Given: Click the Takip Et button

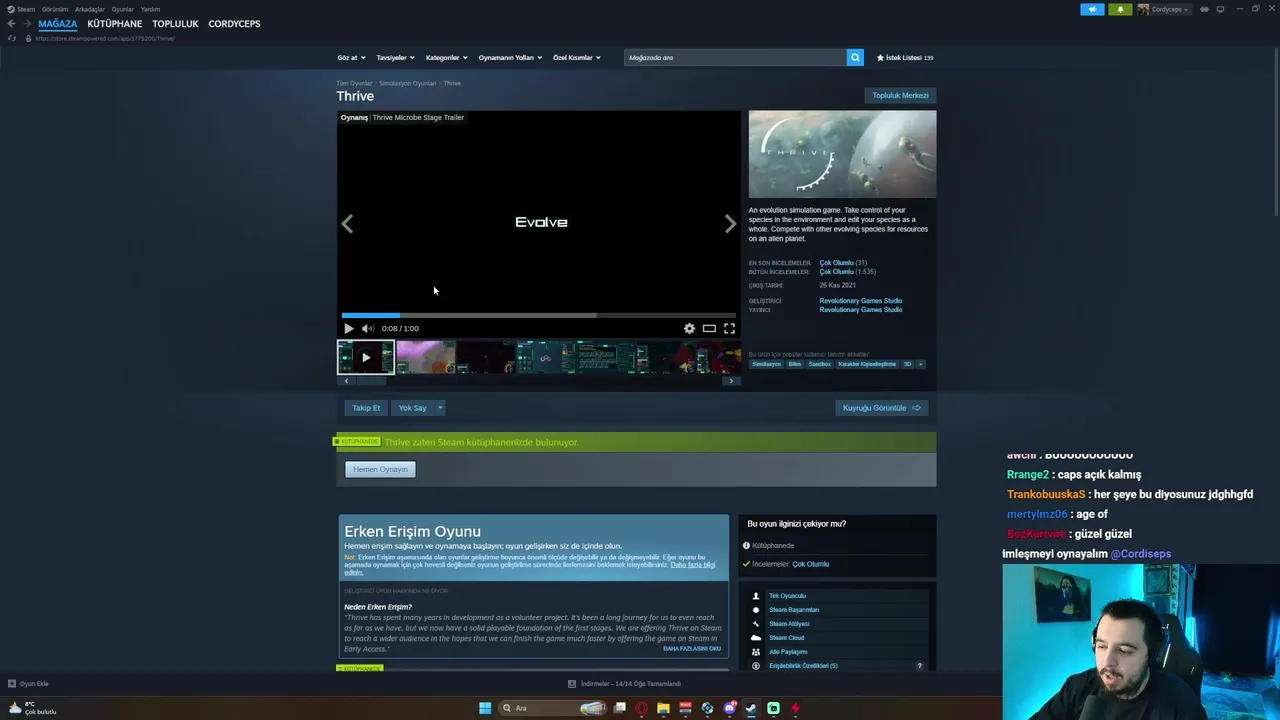Looking at the screenshot, I should click(x=366, y=408).
